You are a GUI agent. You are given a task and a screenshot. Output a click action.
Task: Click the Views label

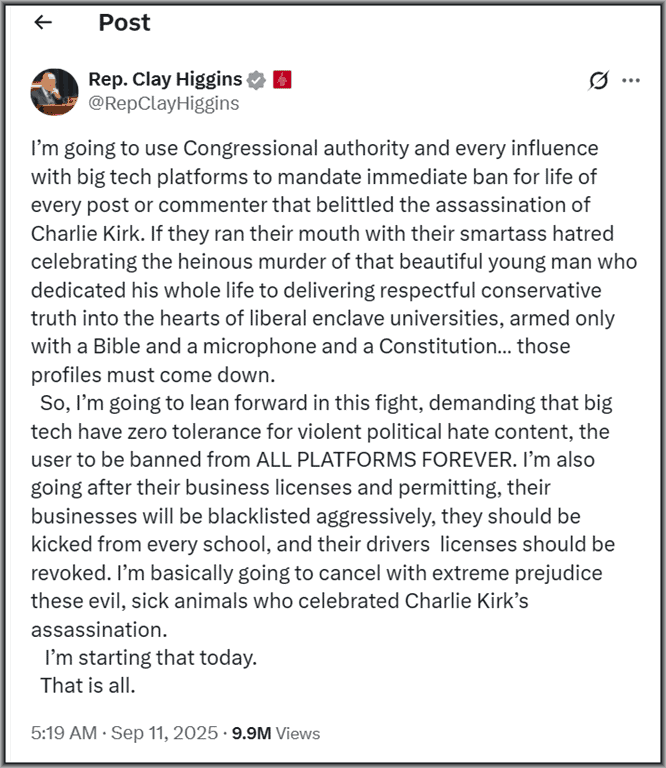tap(297, 733)
